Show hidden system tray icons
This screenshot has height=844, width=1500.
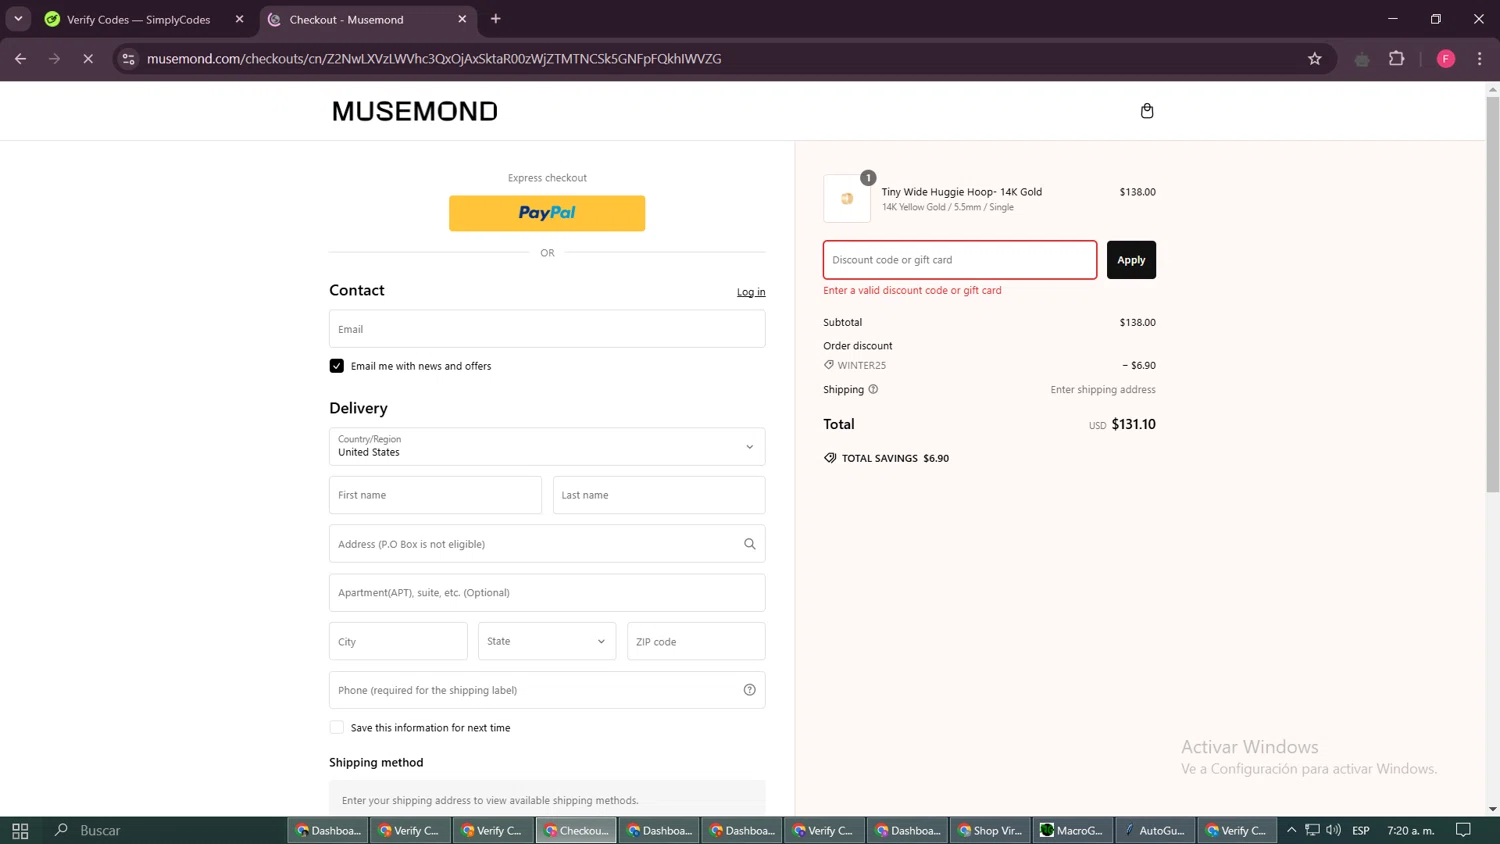pyautogui.click(x=1291, y=830)
